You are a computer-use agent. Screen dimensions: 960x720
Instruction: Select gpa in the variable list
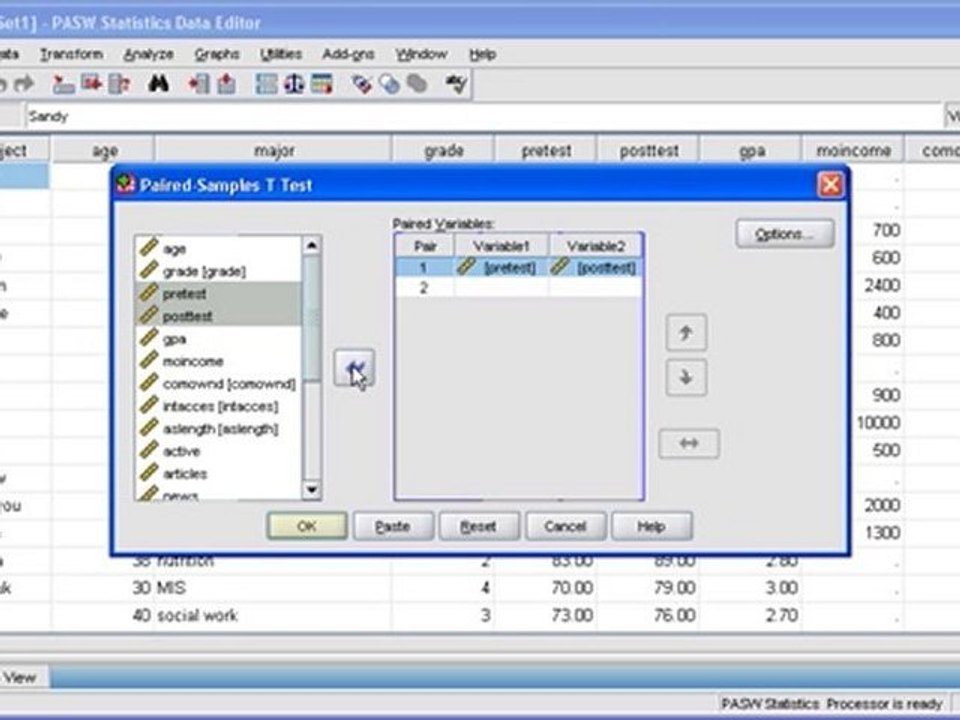tap(219, 339)
